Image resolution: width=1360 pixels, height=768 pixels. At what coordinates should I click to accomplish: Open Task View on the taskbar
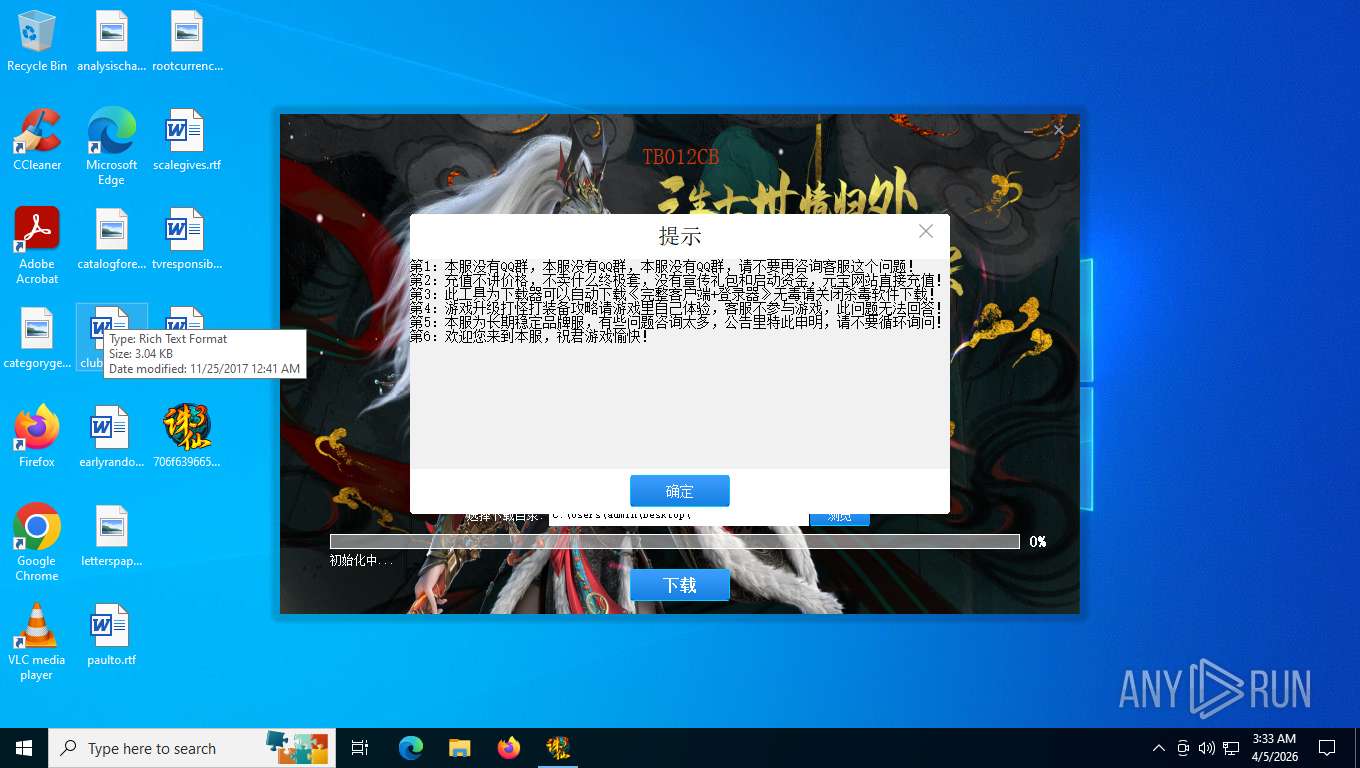[x=360, y=748]
